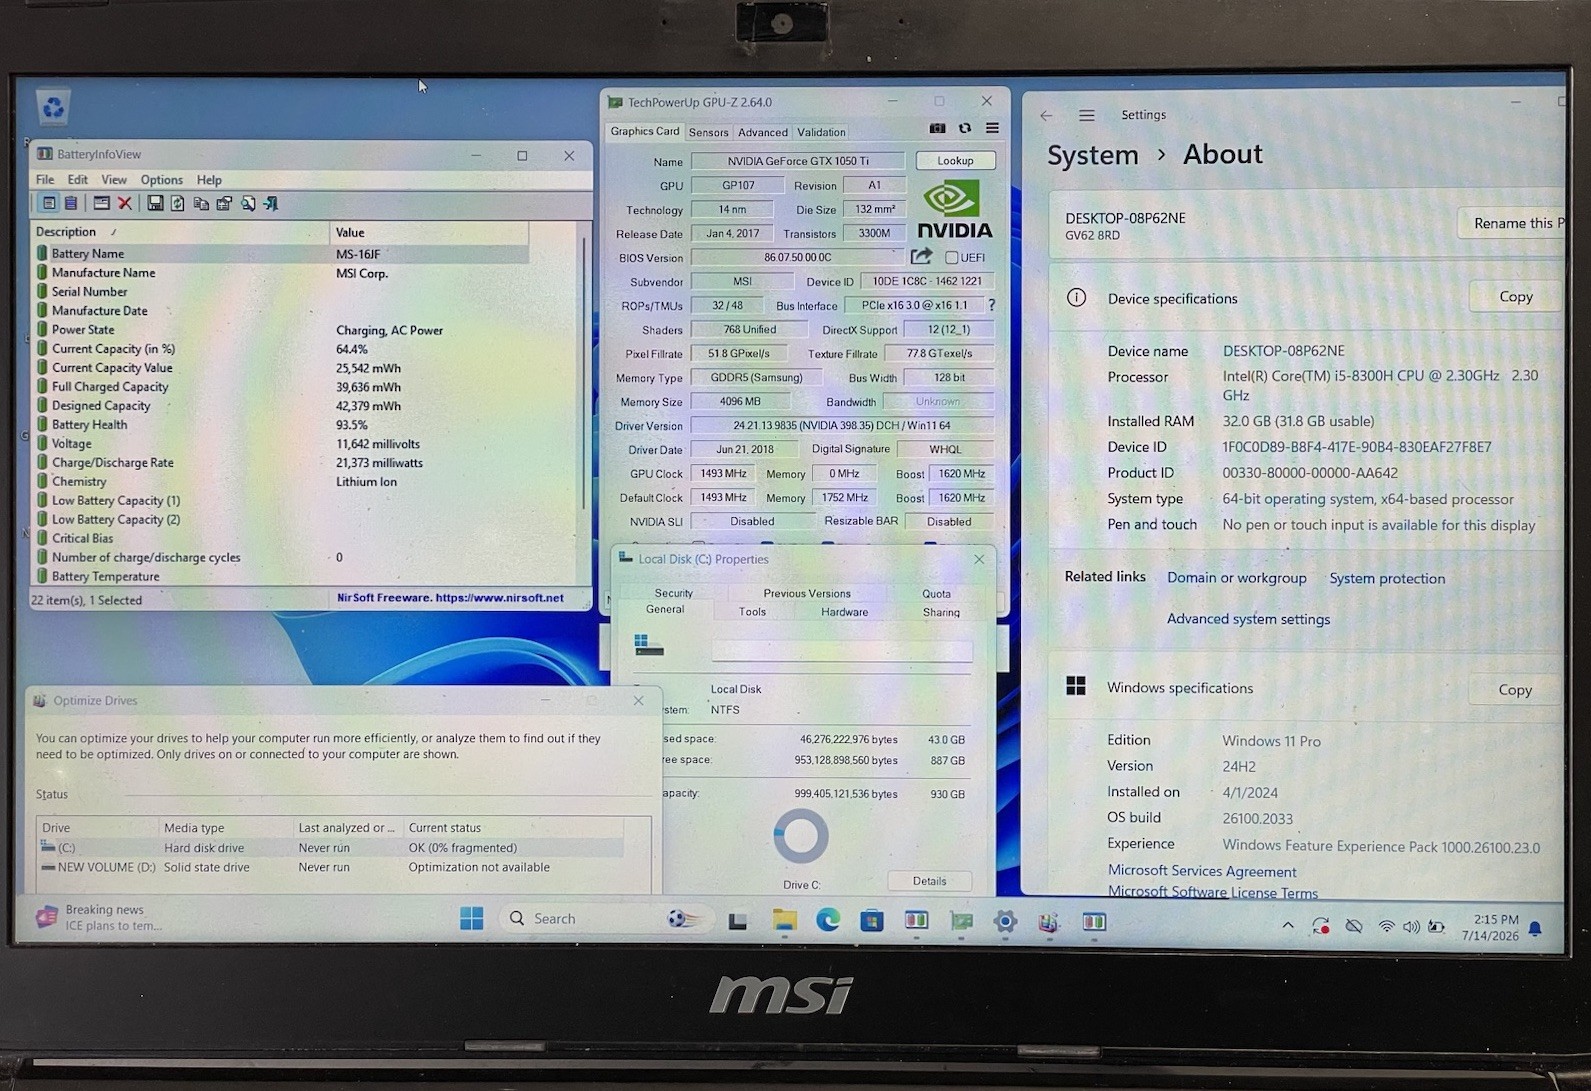Click the disk usage donut chart for Drive C:
1591x1091 pixels.
pos(800,836)
